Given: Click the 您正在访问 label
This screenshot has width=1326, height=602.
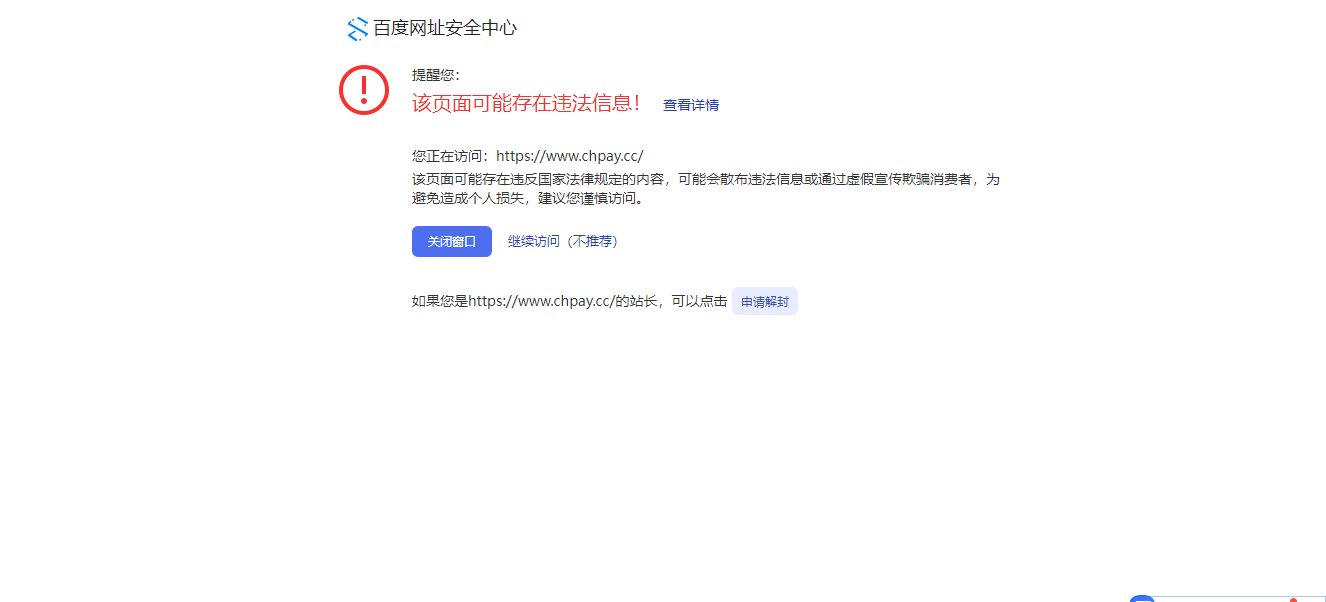Looking at the screenshot, I should [453, 156].
